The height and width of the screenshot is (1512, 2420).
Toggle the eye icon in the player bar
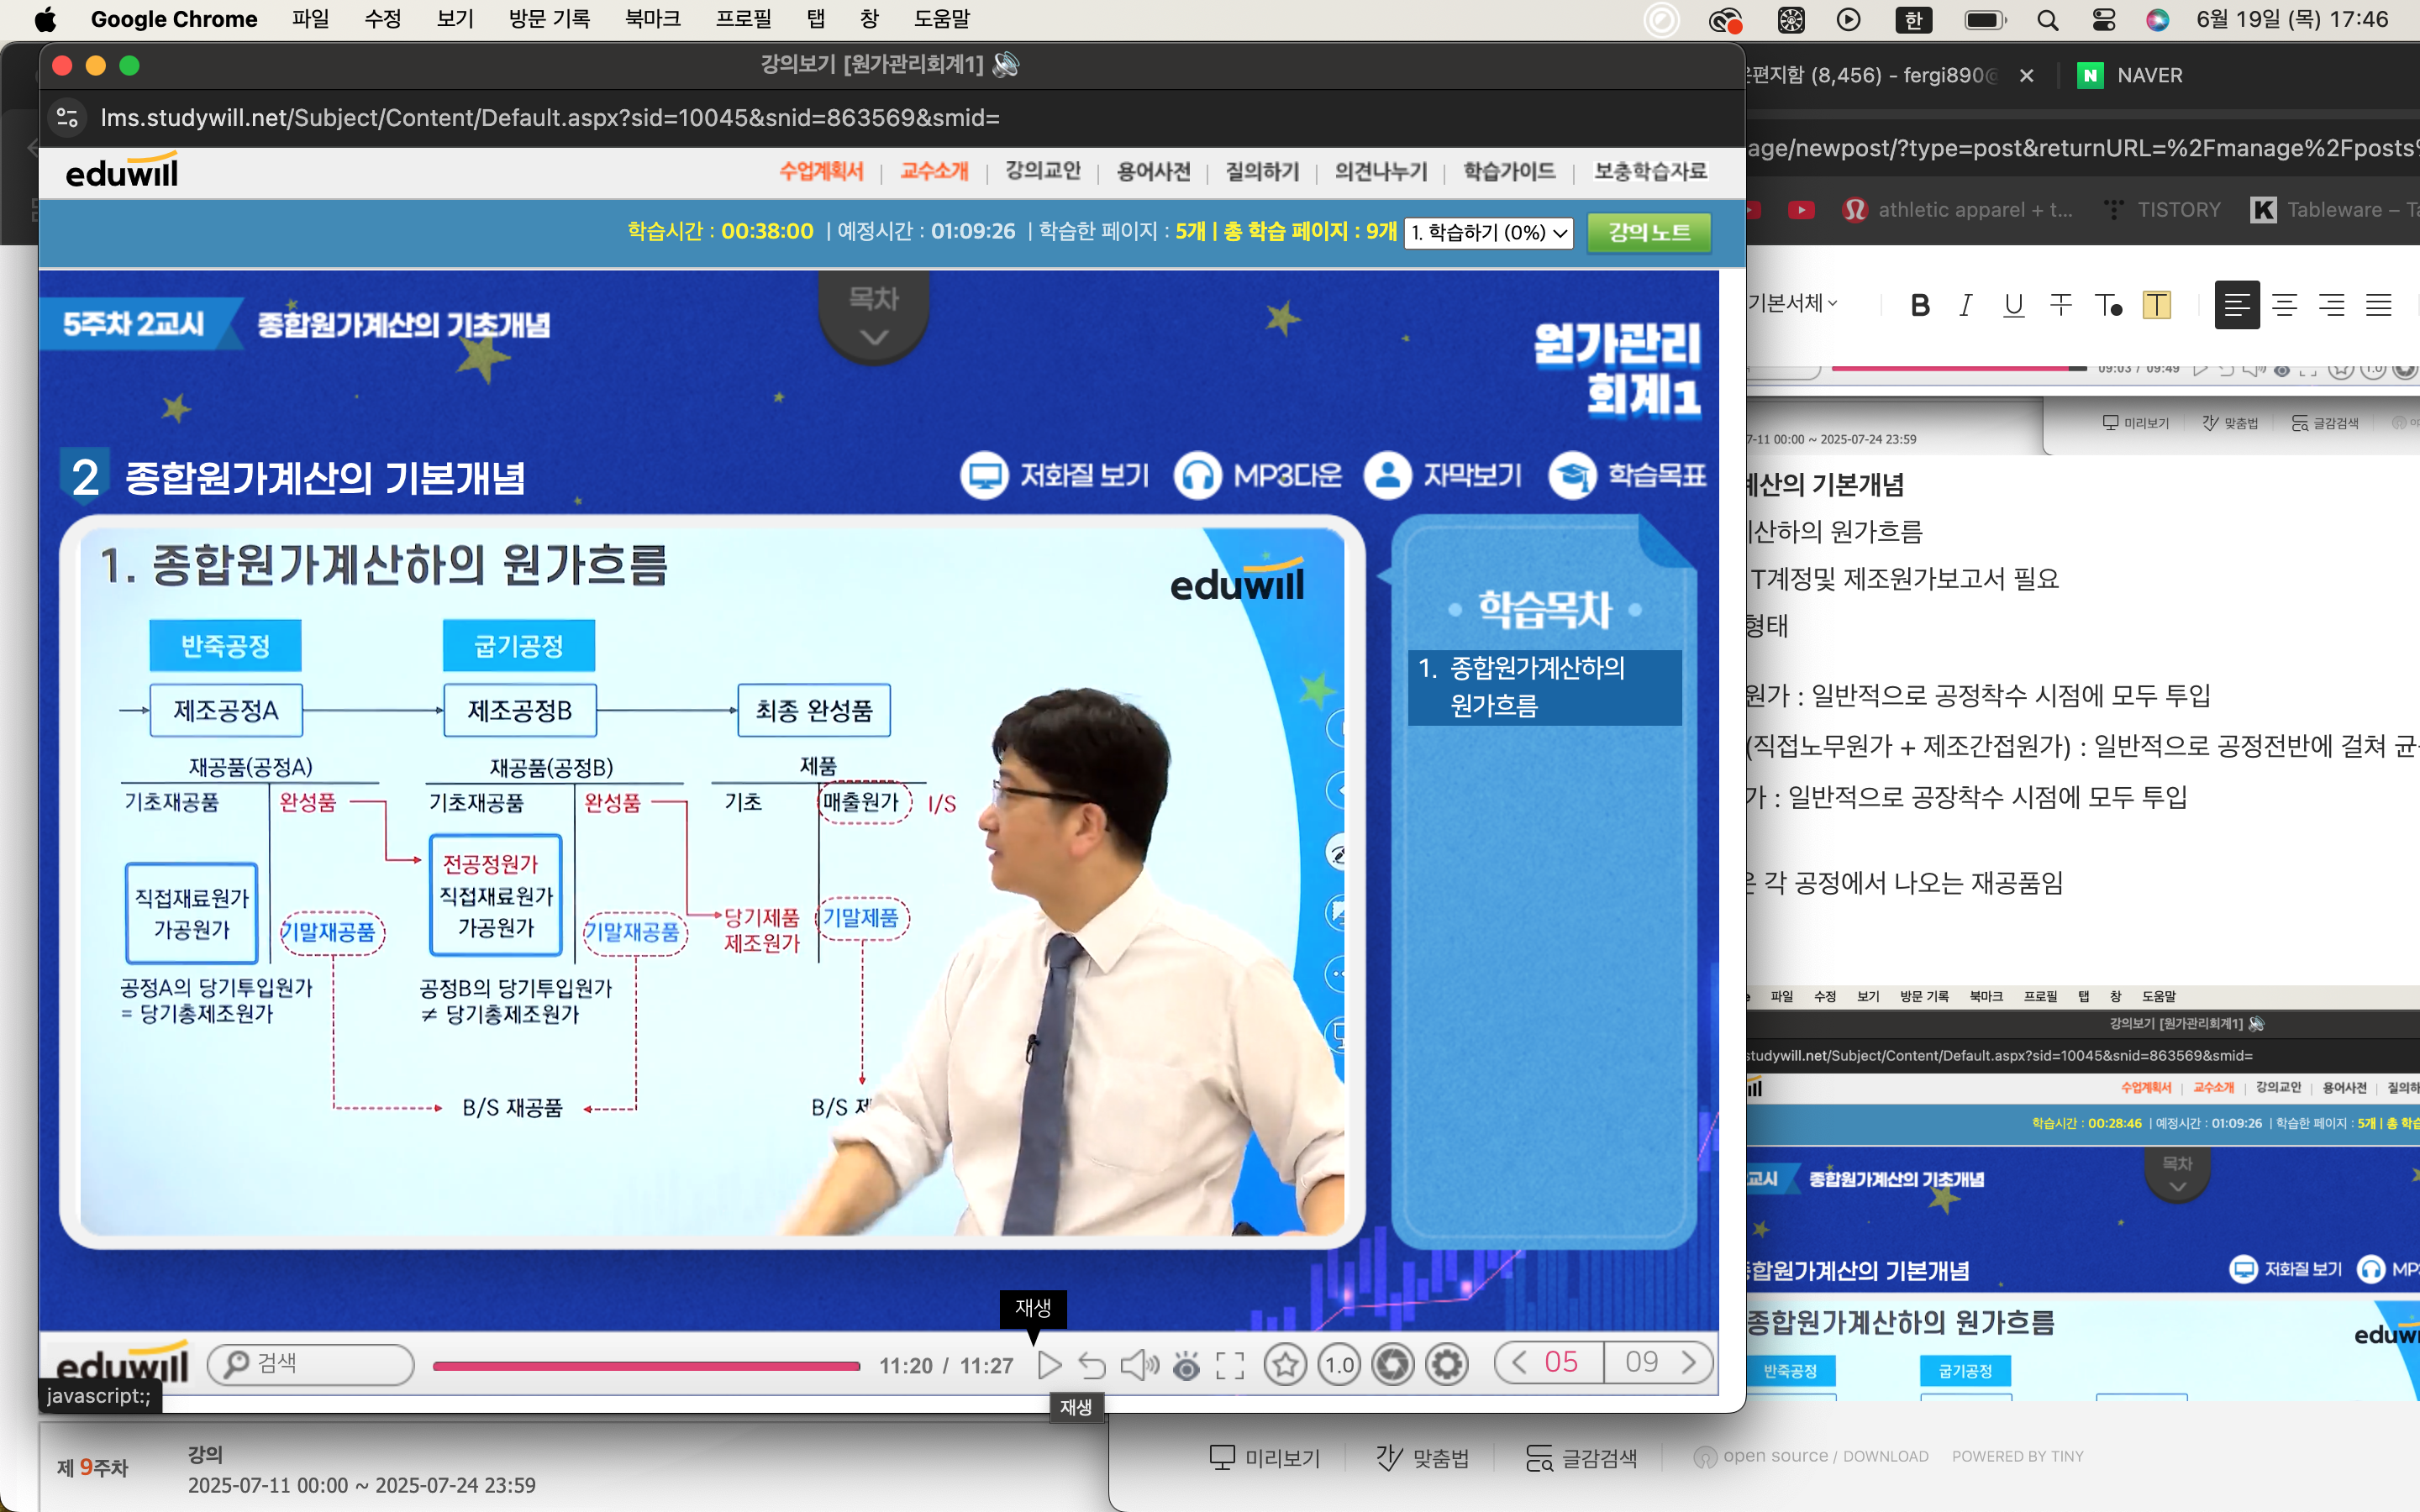click(x=1186, y=1365)
